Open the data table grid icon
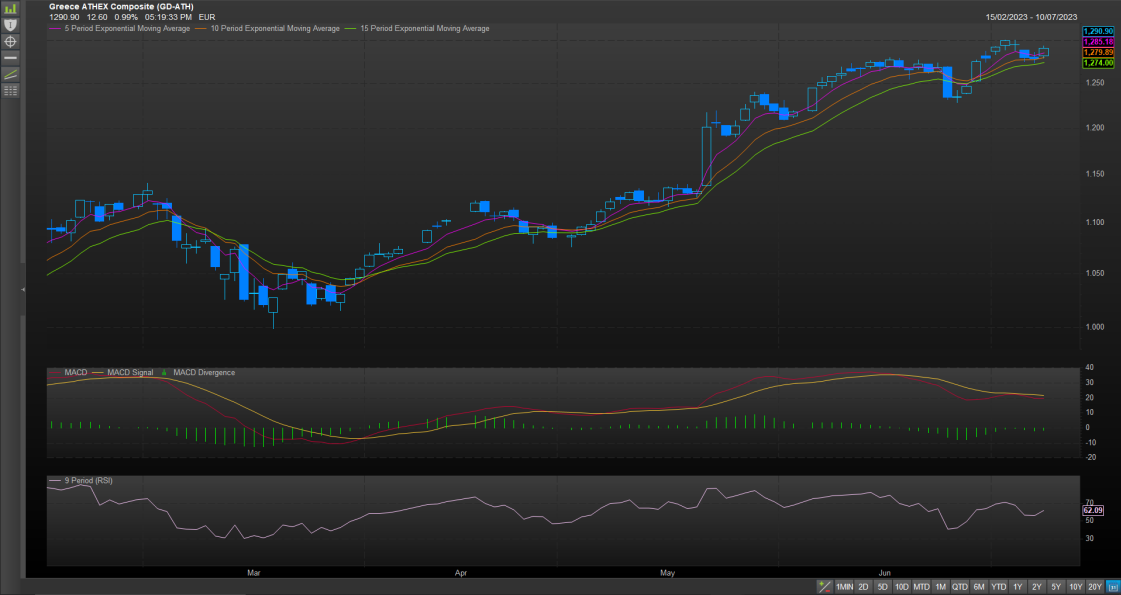 (11, 91)
